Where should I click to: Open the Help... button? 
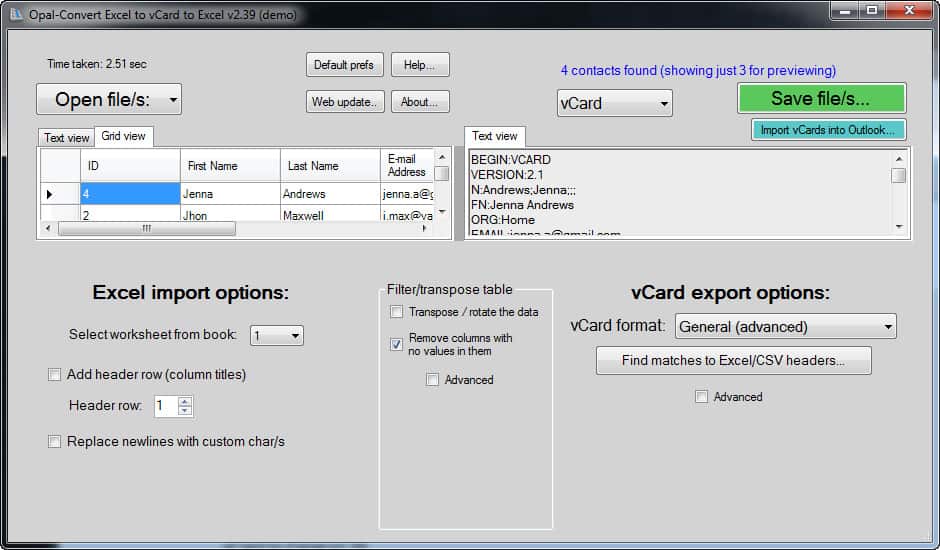pyautogui.click(x=420, y=65)
